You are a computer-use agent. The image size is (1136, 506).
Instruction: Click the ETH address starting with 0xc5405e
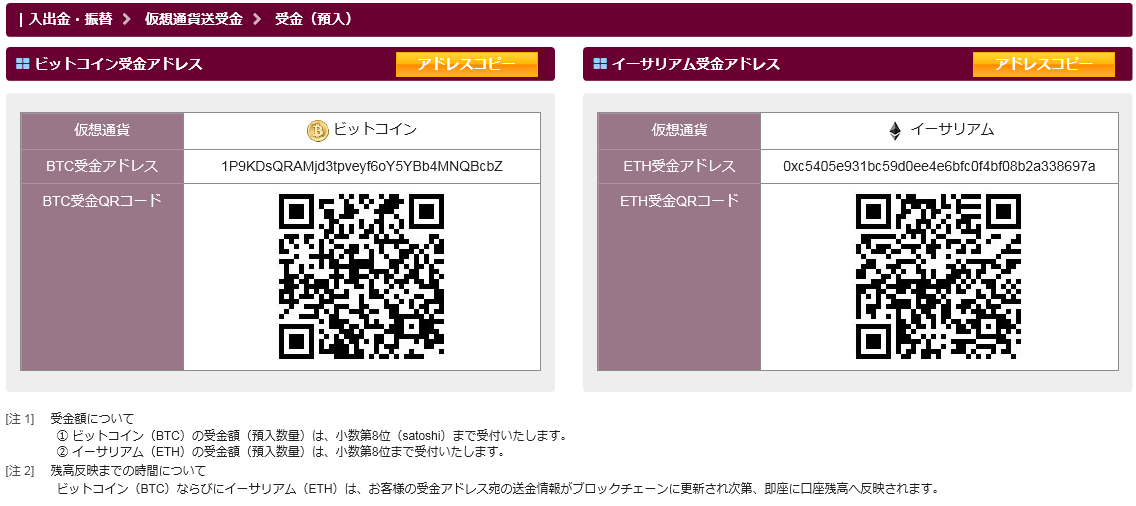tap(938, 166)
